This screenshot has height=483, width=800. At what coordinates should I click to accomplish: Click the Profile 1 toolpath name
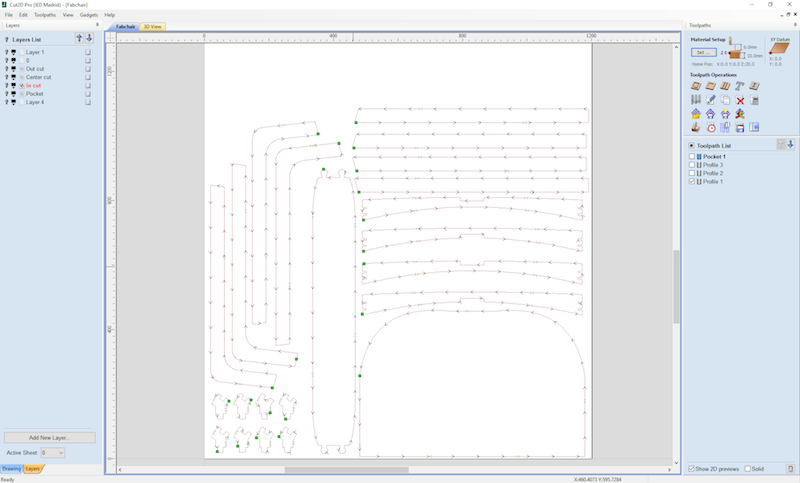point(713,182)
